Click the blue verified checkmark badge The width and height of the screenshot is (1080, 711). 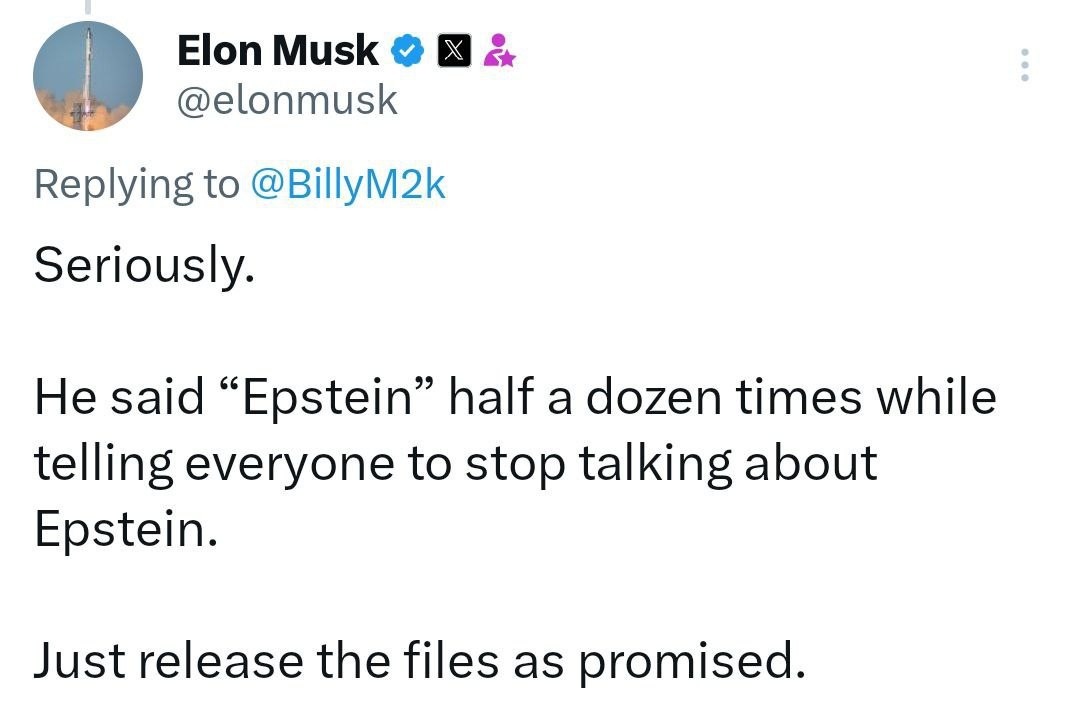pyautogui.click(x=408, y=51)
